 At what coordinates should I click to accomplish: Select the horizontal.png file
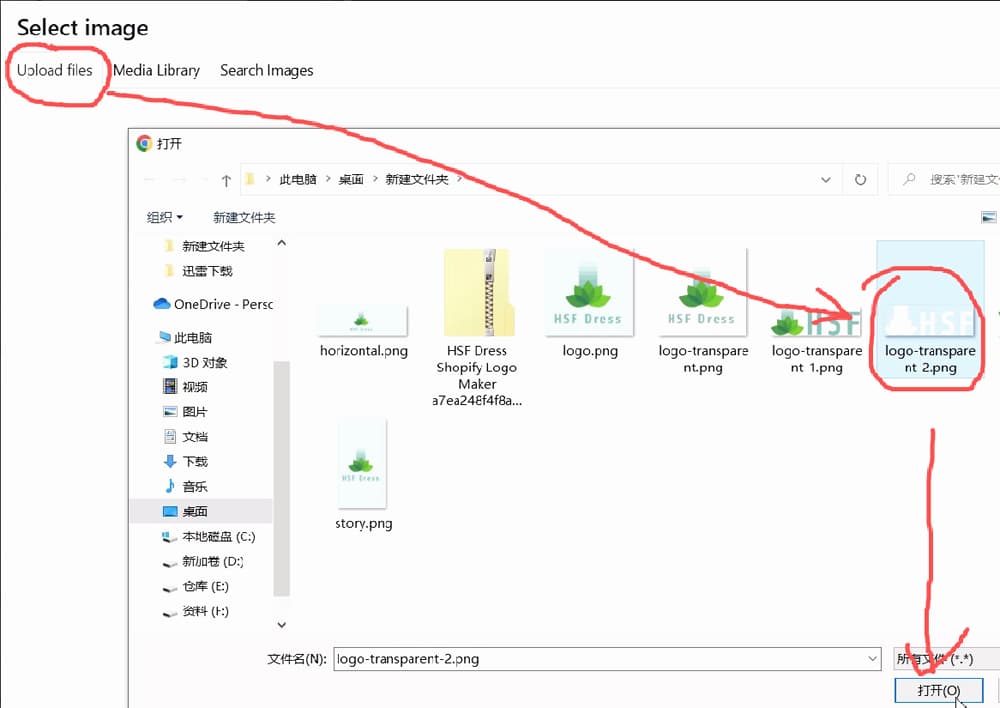[x=364, y=330]
